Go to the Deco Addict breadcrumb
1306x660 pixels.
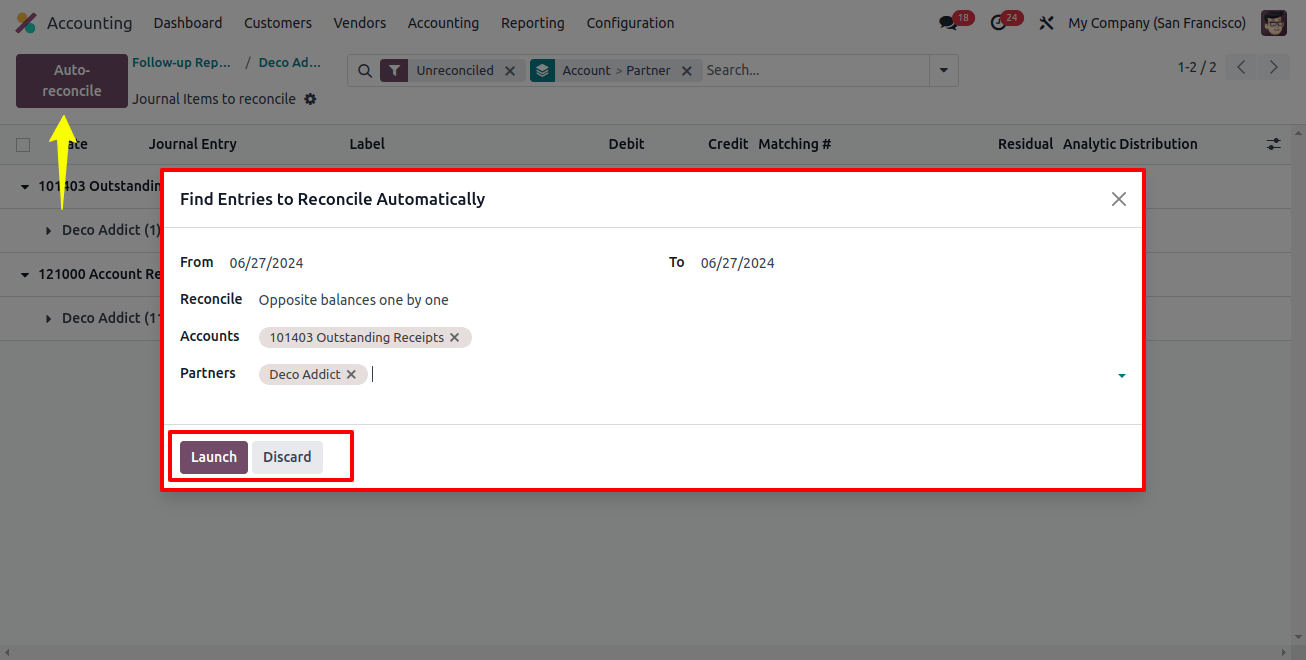pyautogui.click(x=290, y=63)
